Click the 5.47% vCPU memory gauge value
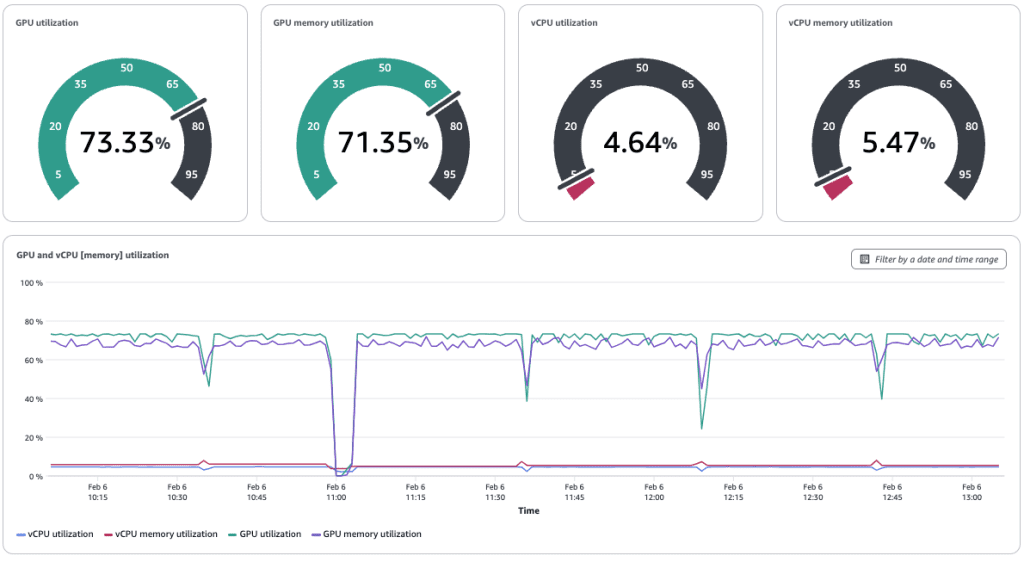The height and width of the screenshot is (562, 1024). pos(898,143)
